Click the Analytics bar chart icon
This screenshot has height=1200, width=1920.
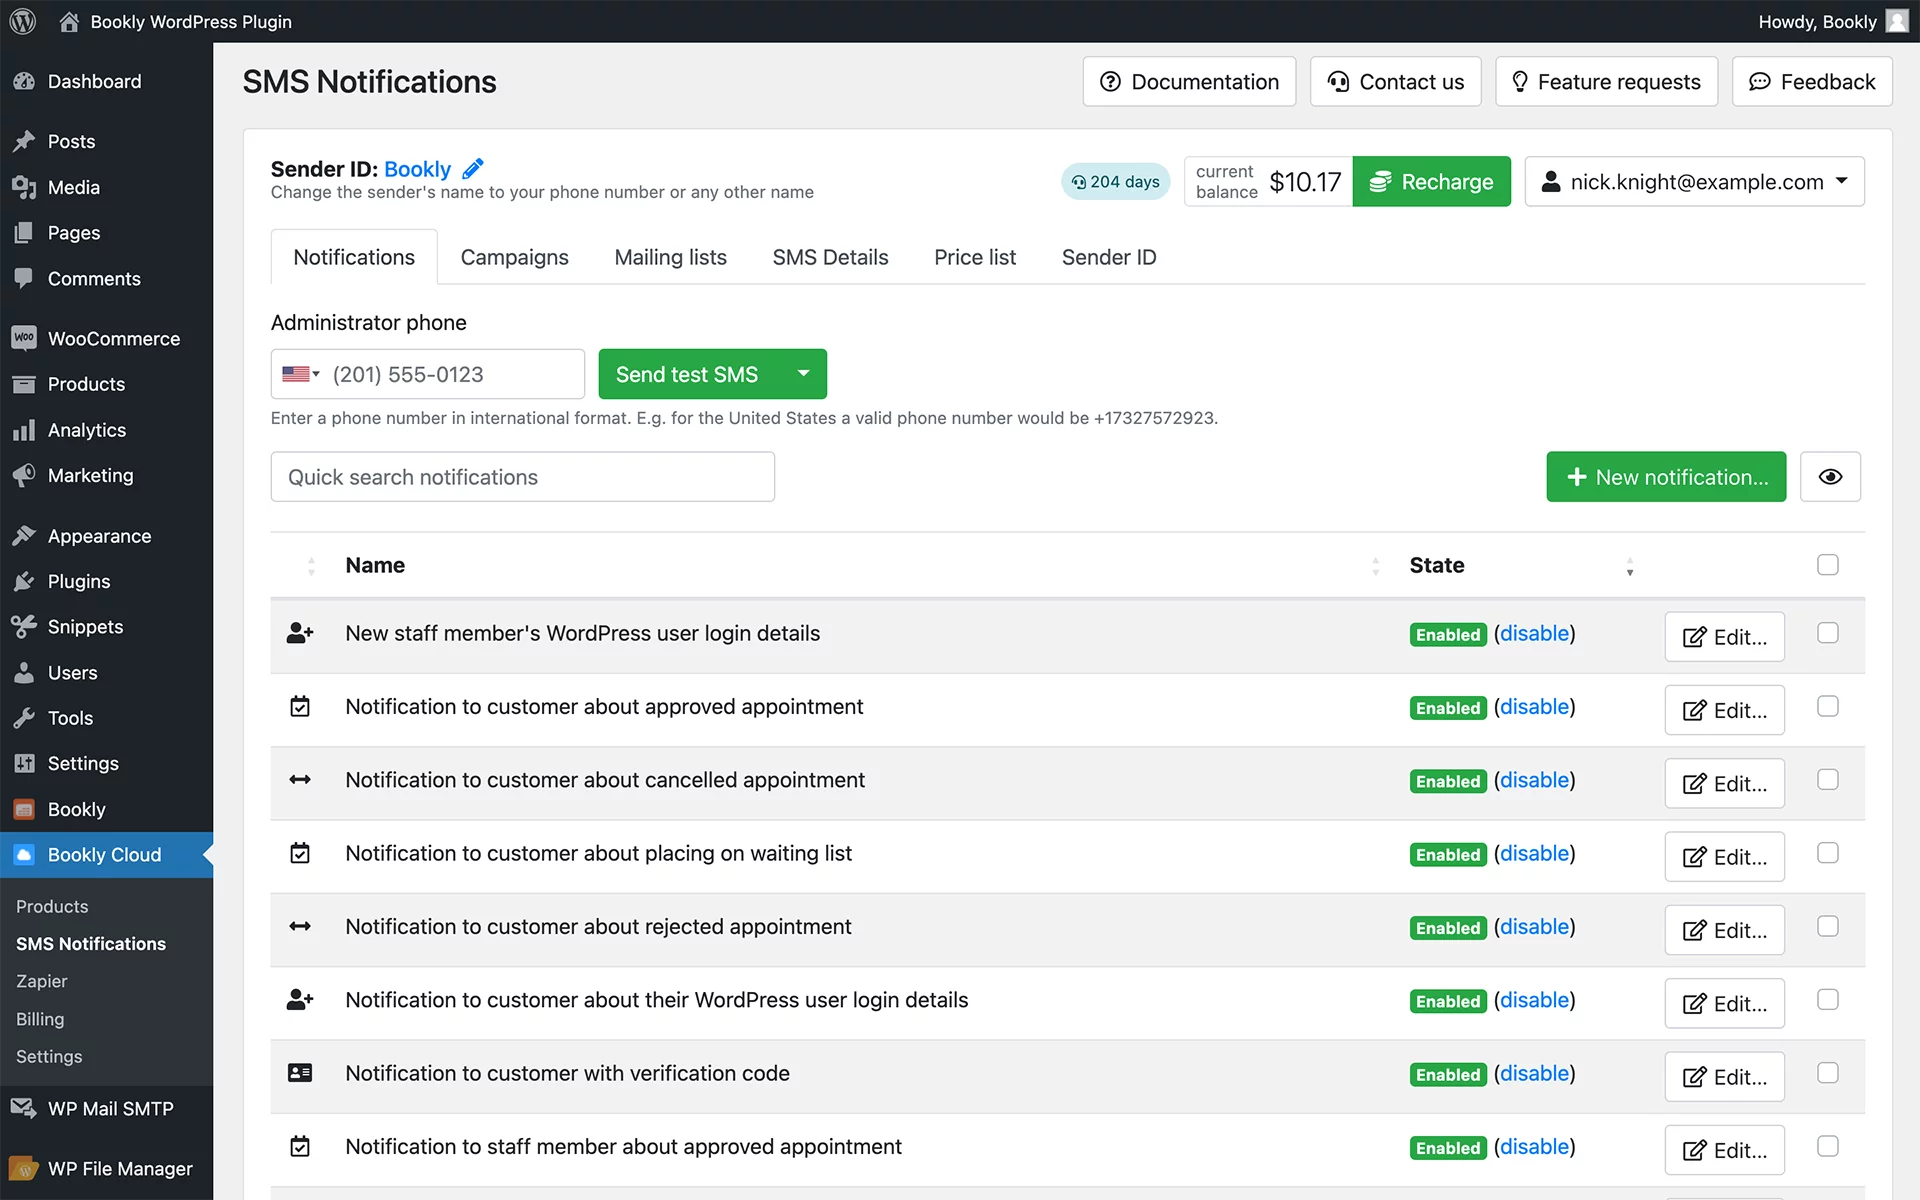click(x=24, y=430)
